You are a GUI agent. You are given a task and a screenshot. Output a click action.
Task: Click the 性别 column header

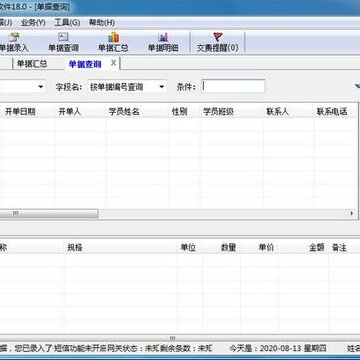[x=179, y=112]
